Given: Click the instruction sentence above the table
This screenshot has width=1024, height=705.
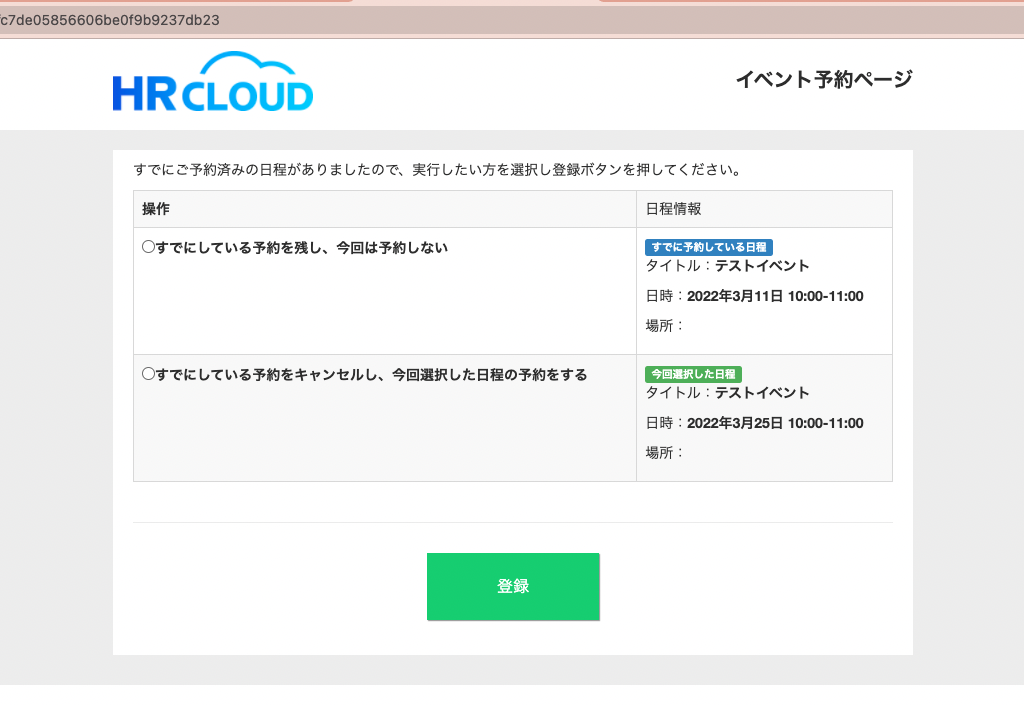Looking at the screenshot, I should 437,169.
